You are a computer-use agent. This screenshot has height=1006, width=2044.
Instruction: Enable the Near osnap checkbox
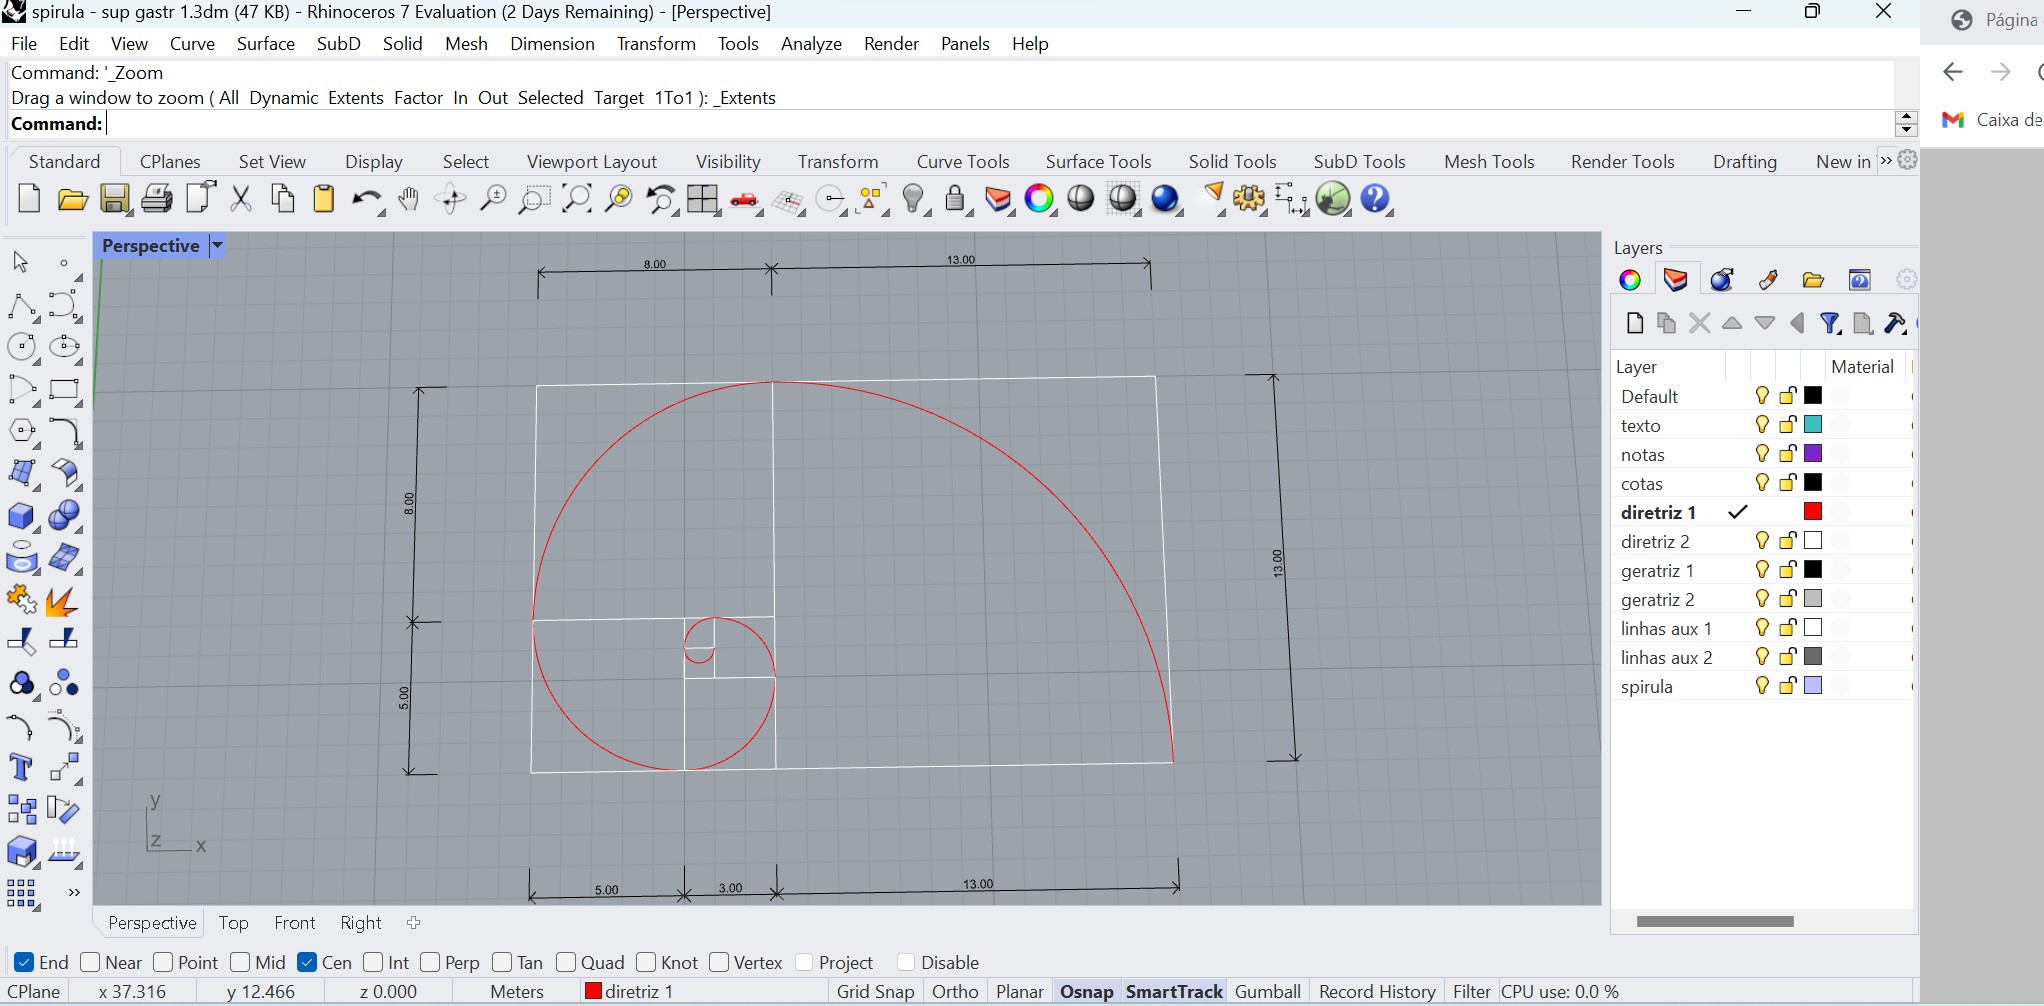tap(90, 962)
